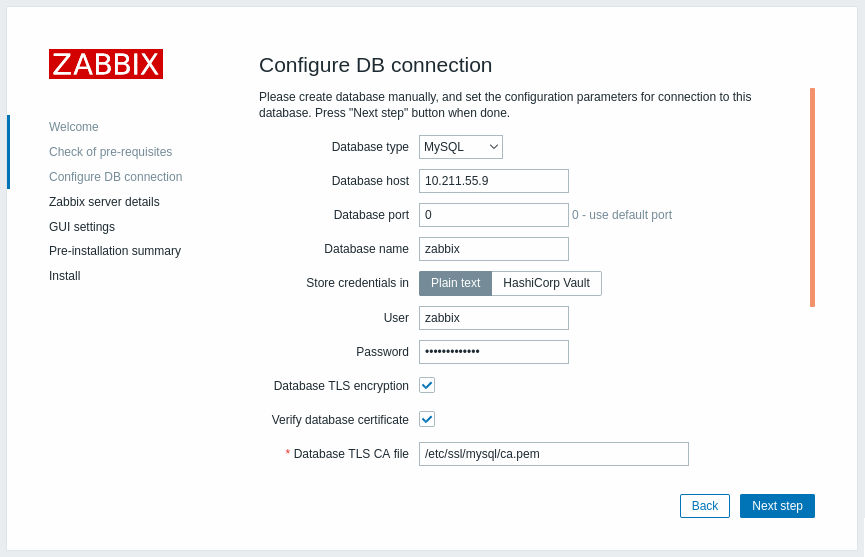The width and height of the screenshot is (865, 557).
Task: Click the Next step button
Action: pyautogui.click(x=777, y=506)
